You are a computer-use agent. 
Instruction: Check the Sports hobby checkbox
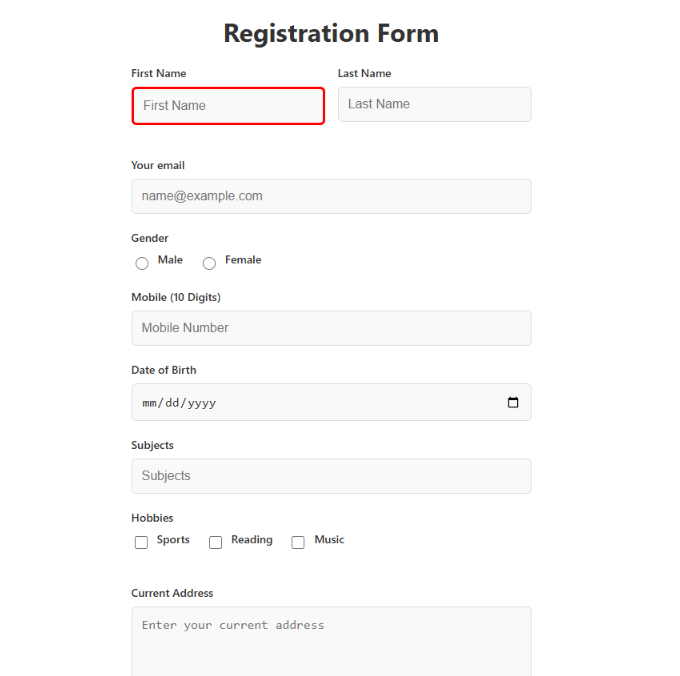coord(141,543)
